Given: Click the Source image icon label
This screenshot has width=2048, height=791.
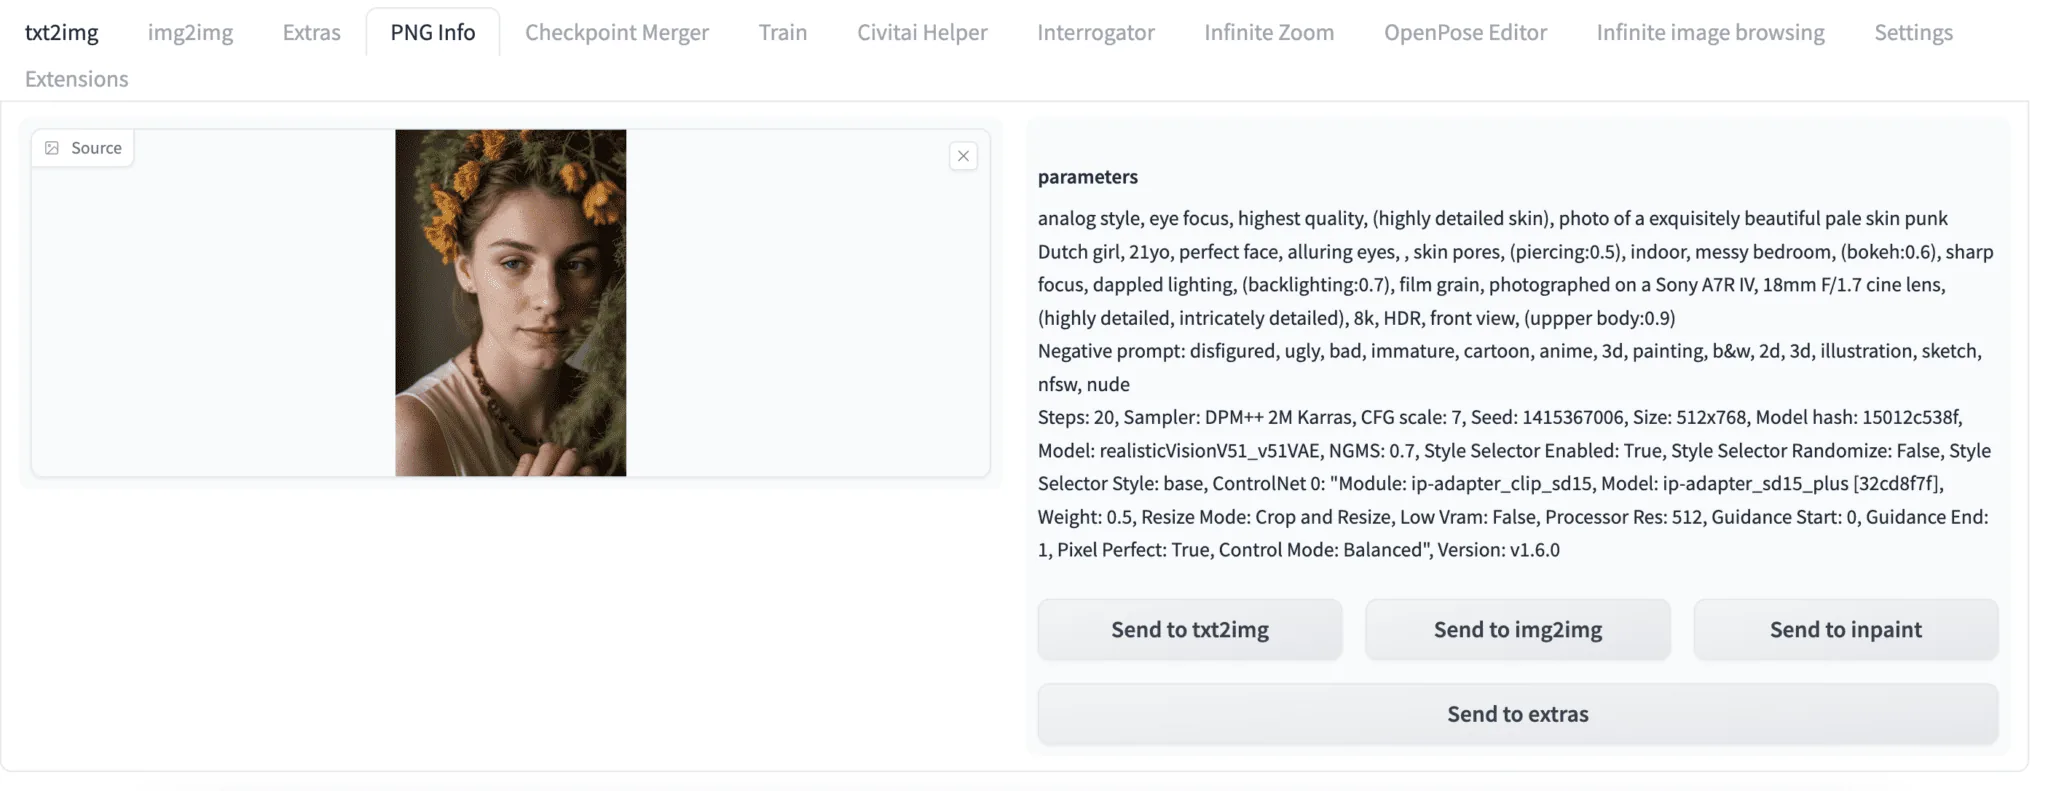Looking at the screenshot, I should (83, 148).
